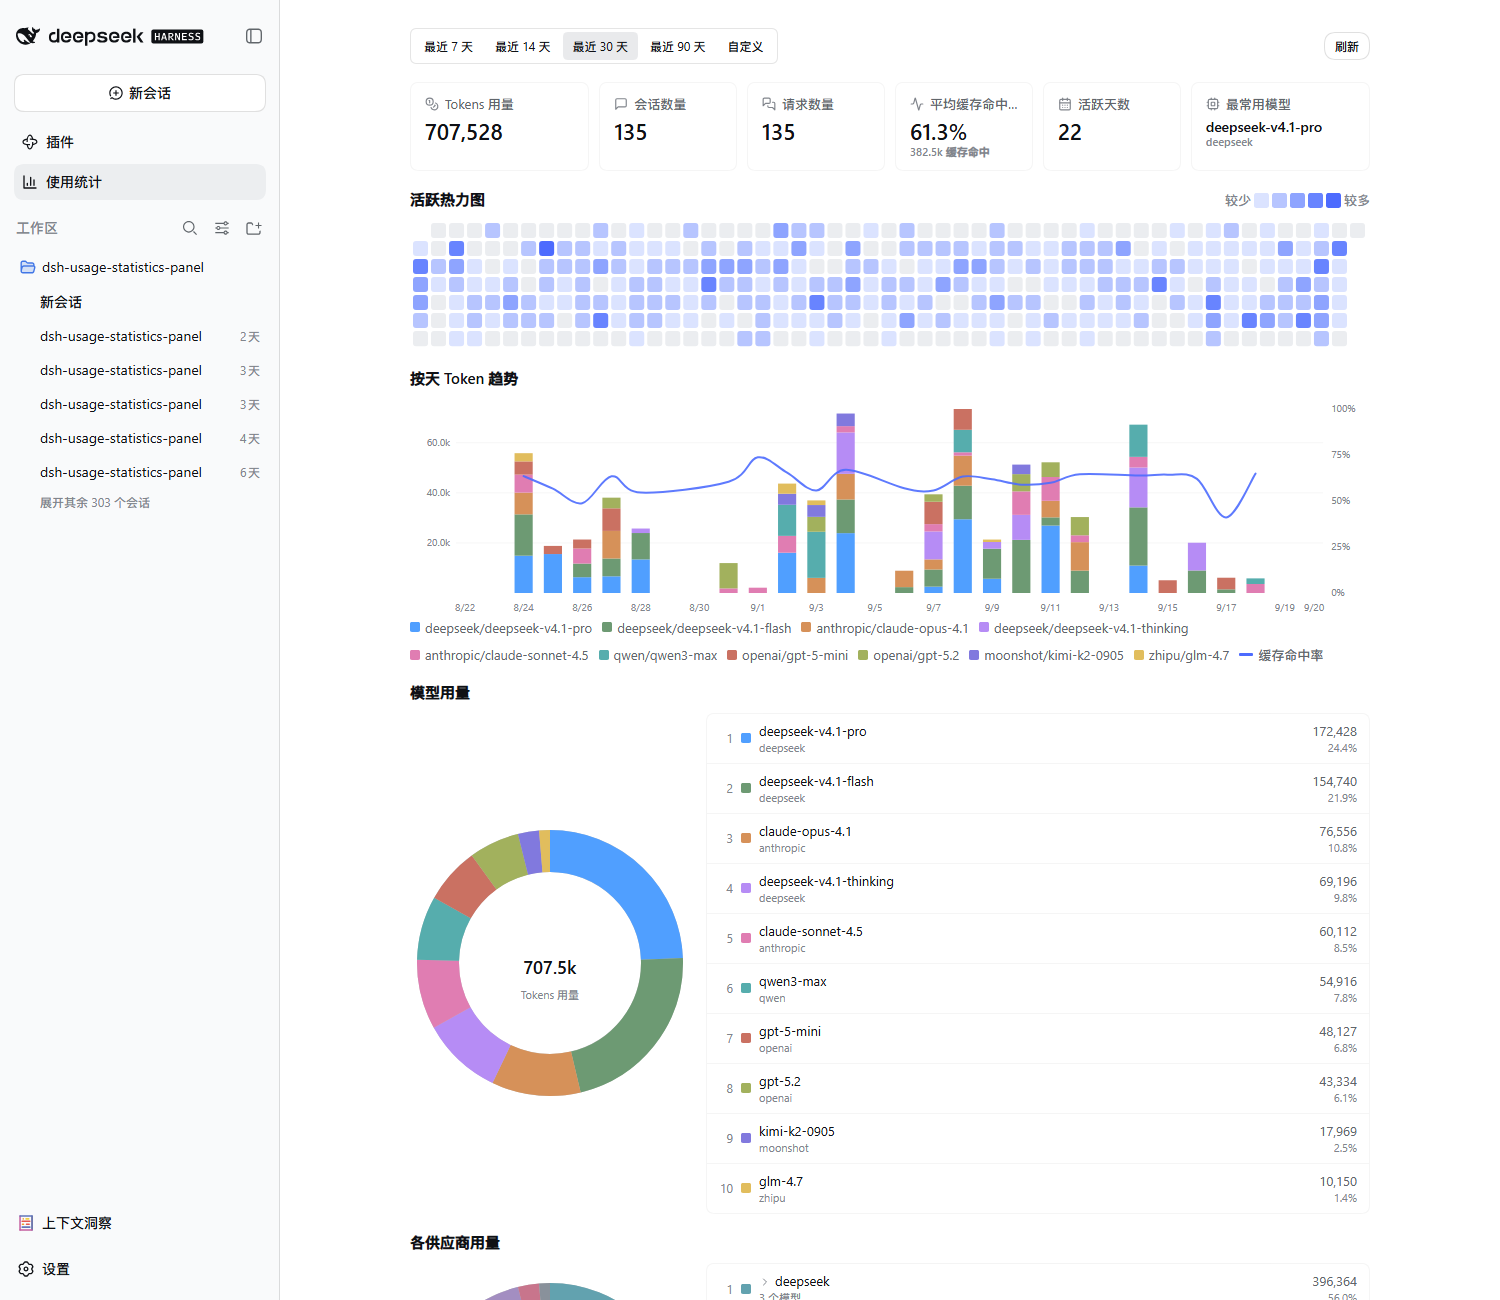This screenshot has width=1500, height=1300.
Task: Click the workspace search icon
Action: click(x=190, y=228)
